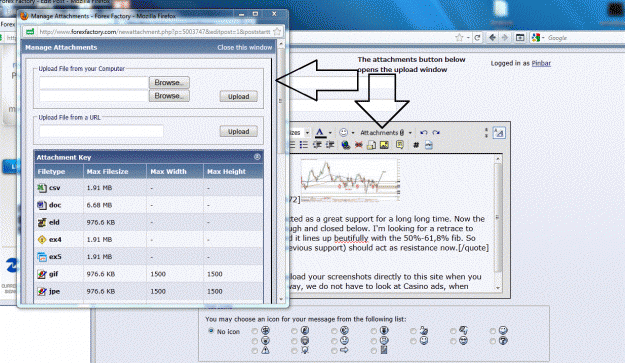Click the collapse icon in Attachment Key header
This screenshot has width=625, height=363.
coord(257,157)
